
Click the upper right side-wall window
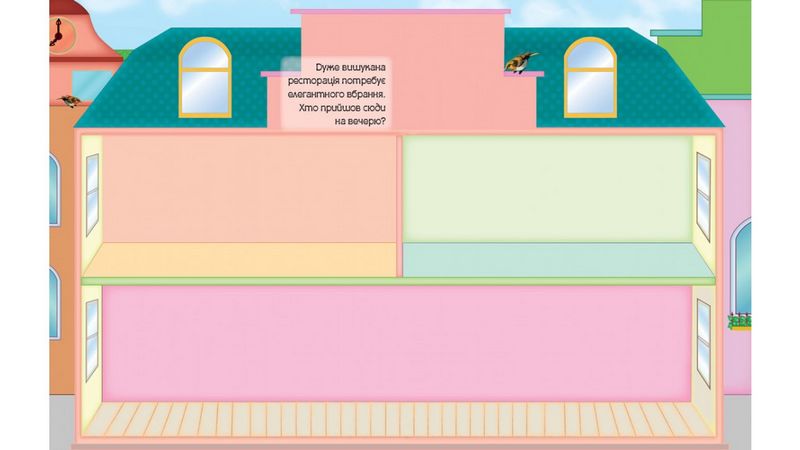click(x=703, y=195)
